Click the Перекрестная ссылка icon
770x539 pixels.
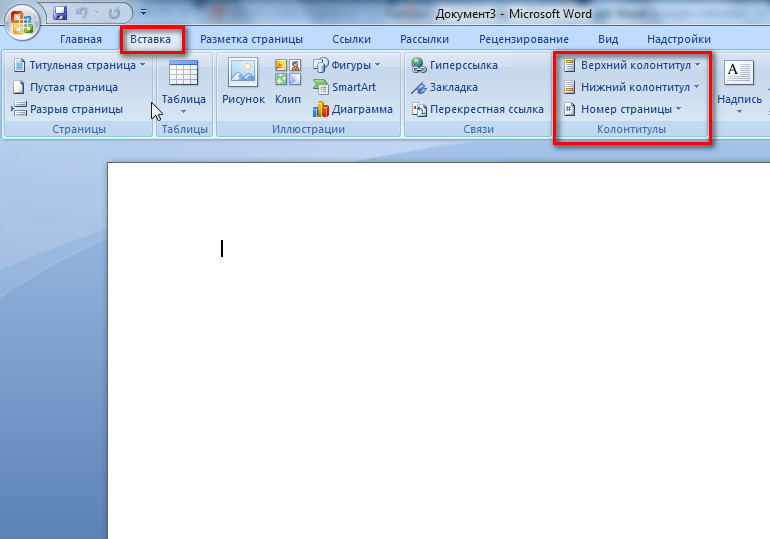[419, 109]
